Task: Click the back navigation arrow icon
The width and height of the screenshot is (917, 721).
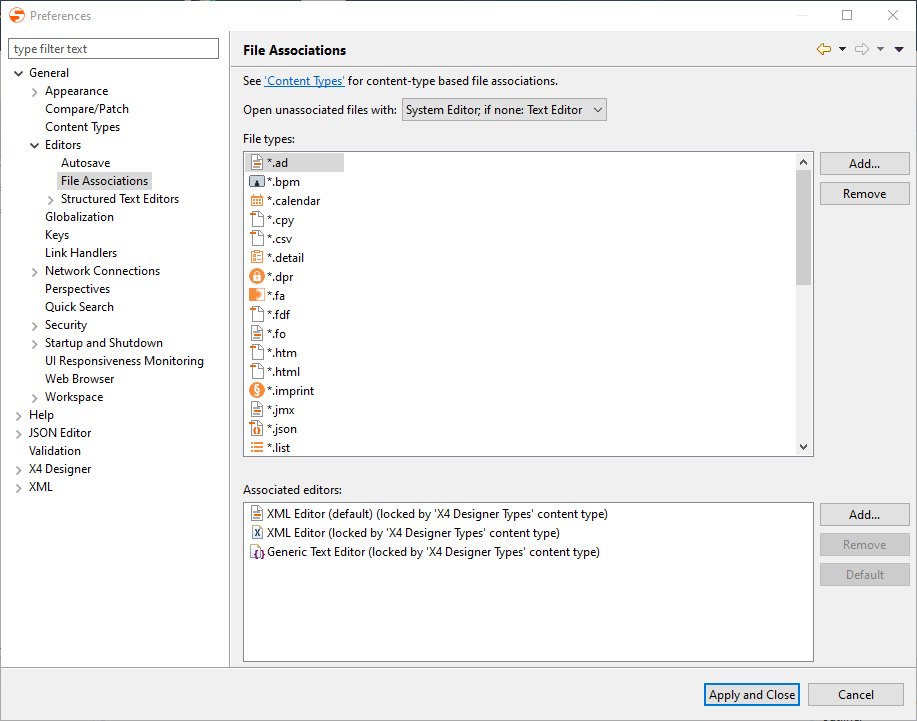Action: pos(823,49)
